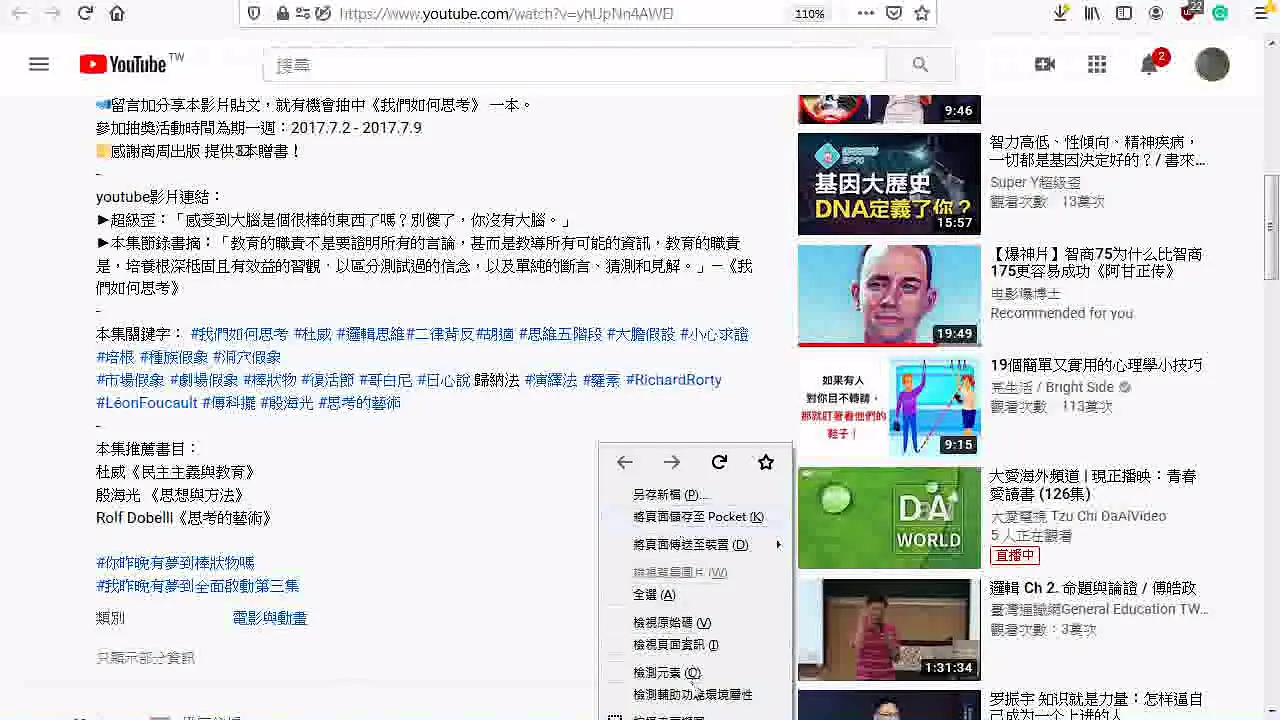The image size is (1280, 720).
Task: Save page to Pocket from address bar icon
Action: (894, 14)
